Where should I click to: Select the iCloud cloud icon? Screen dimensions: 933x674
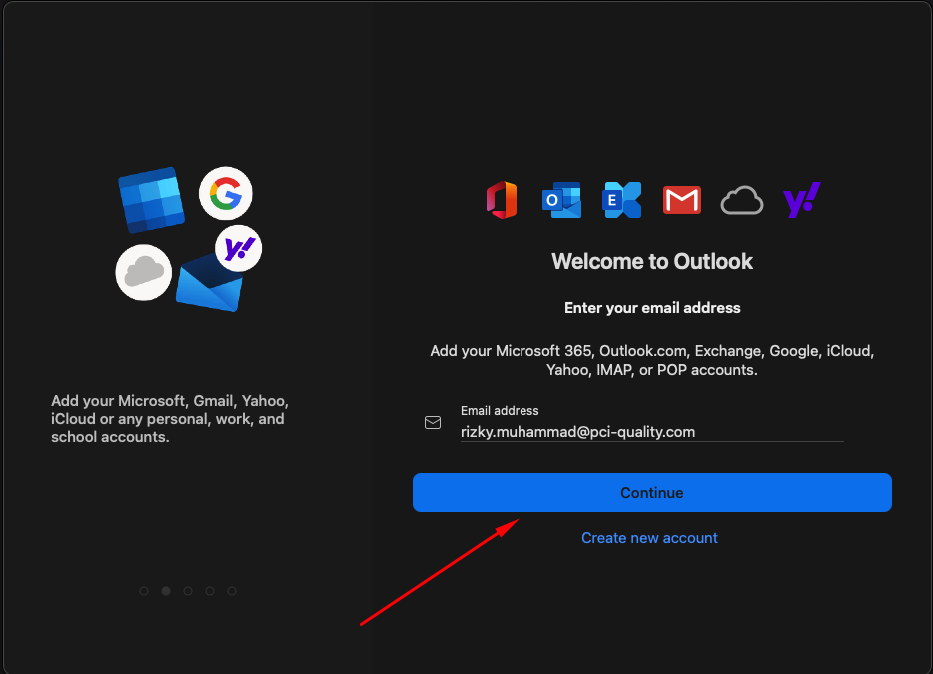click(742, 200)
